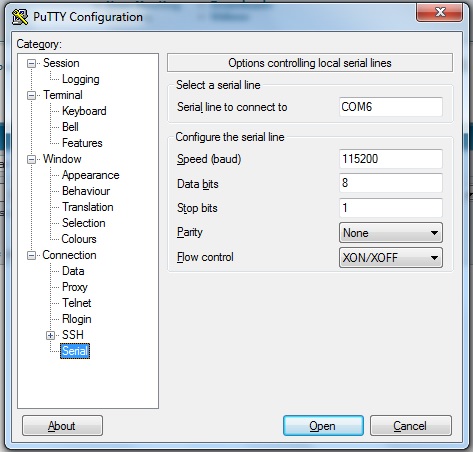Select Logging category
This screenshot has height=452, width=473.
[81, 79]
